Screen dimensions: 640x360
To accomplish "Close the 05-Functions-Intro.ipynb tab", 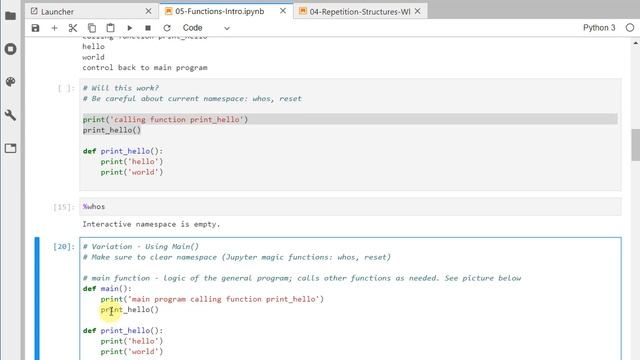I will (283, 11).
